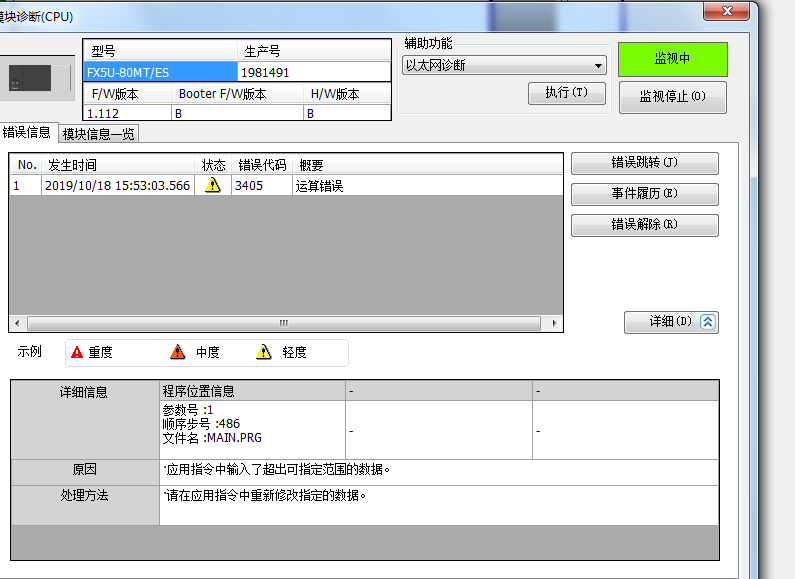The width and height of the screenshot is (795, 579).
Task: Select the FX5U-80MT/ES model cell
Action: pyautogui.click(x=160, y=72)
